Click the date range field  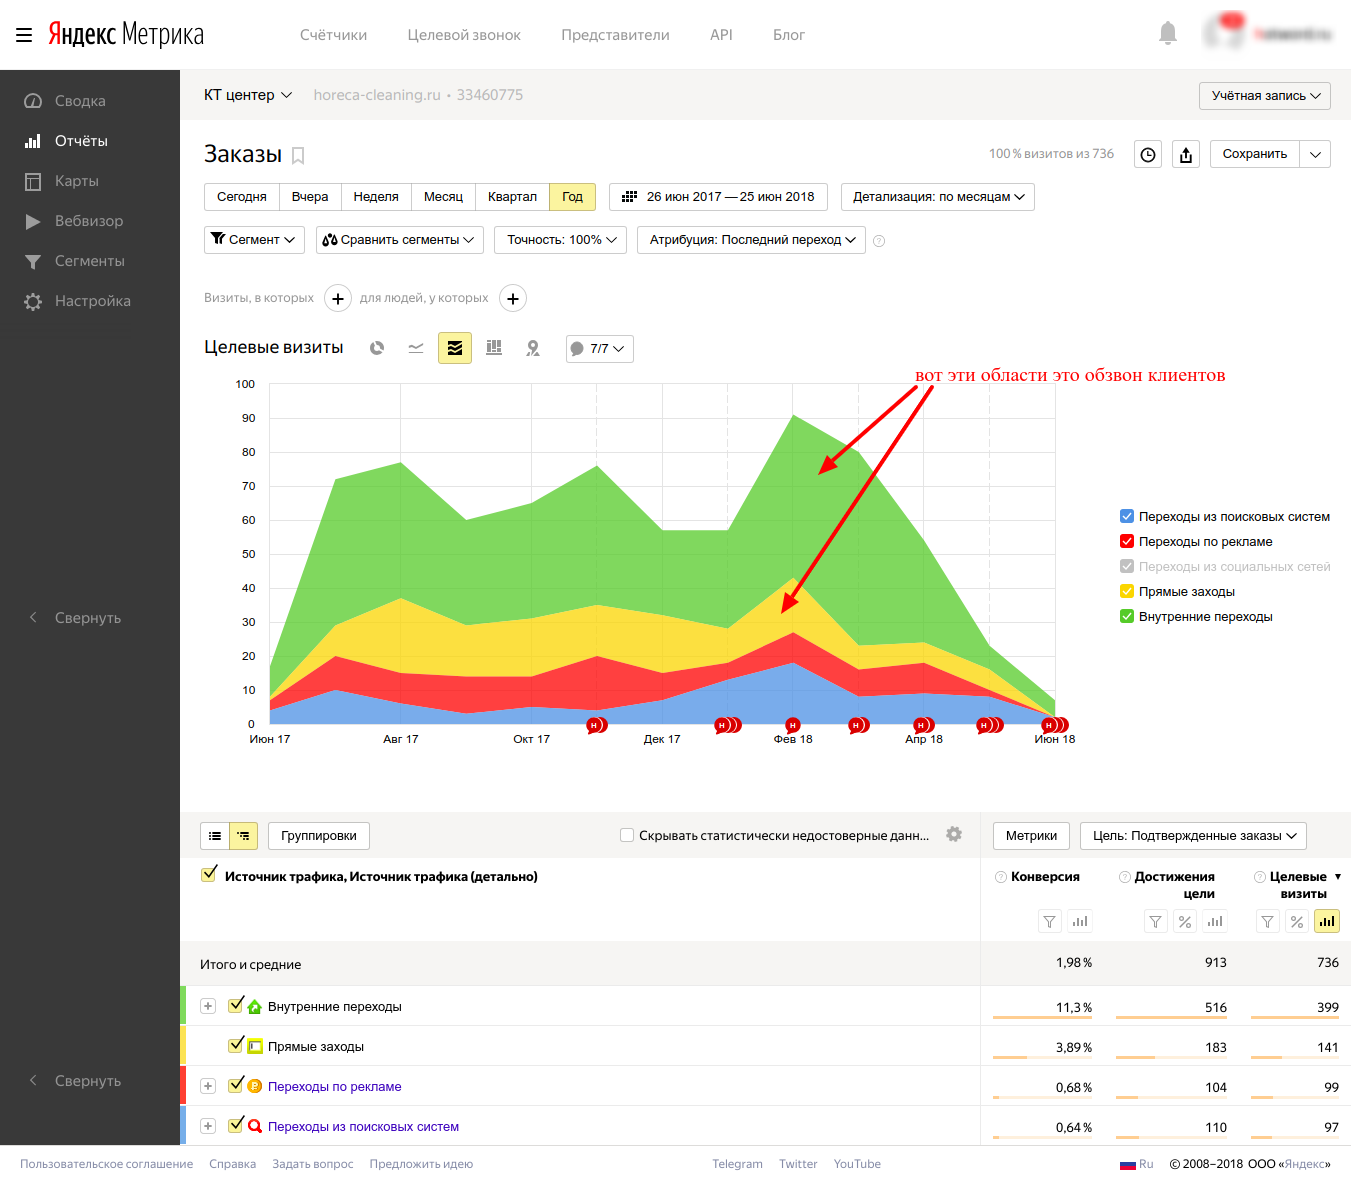pos(718,197)
